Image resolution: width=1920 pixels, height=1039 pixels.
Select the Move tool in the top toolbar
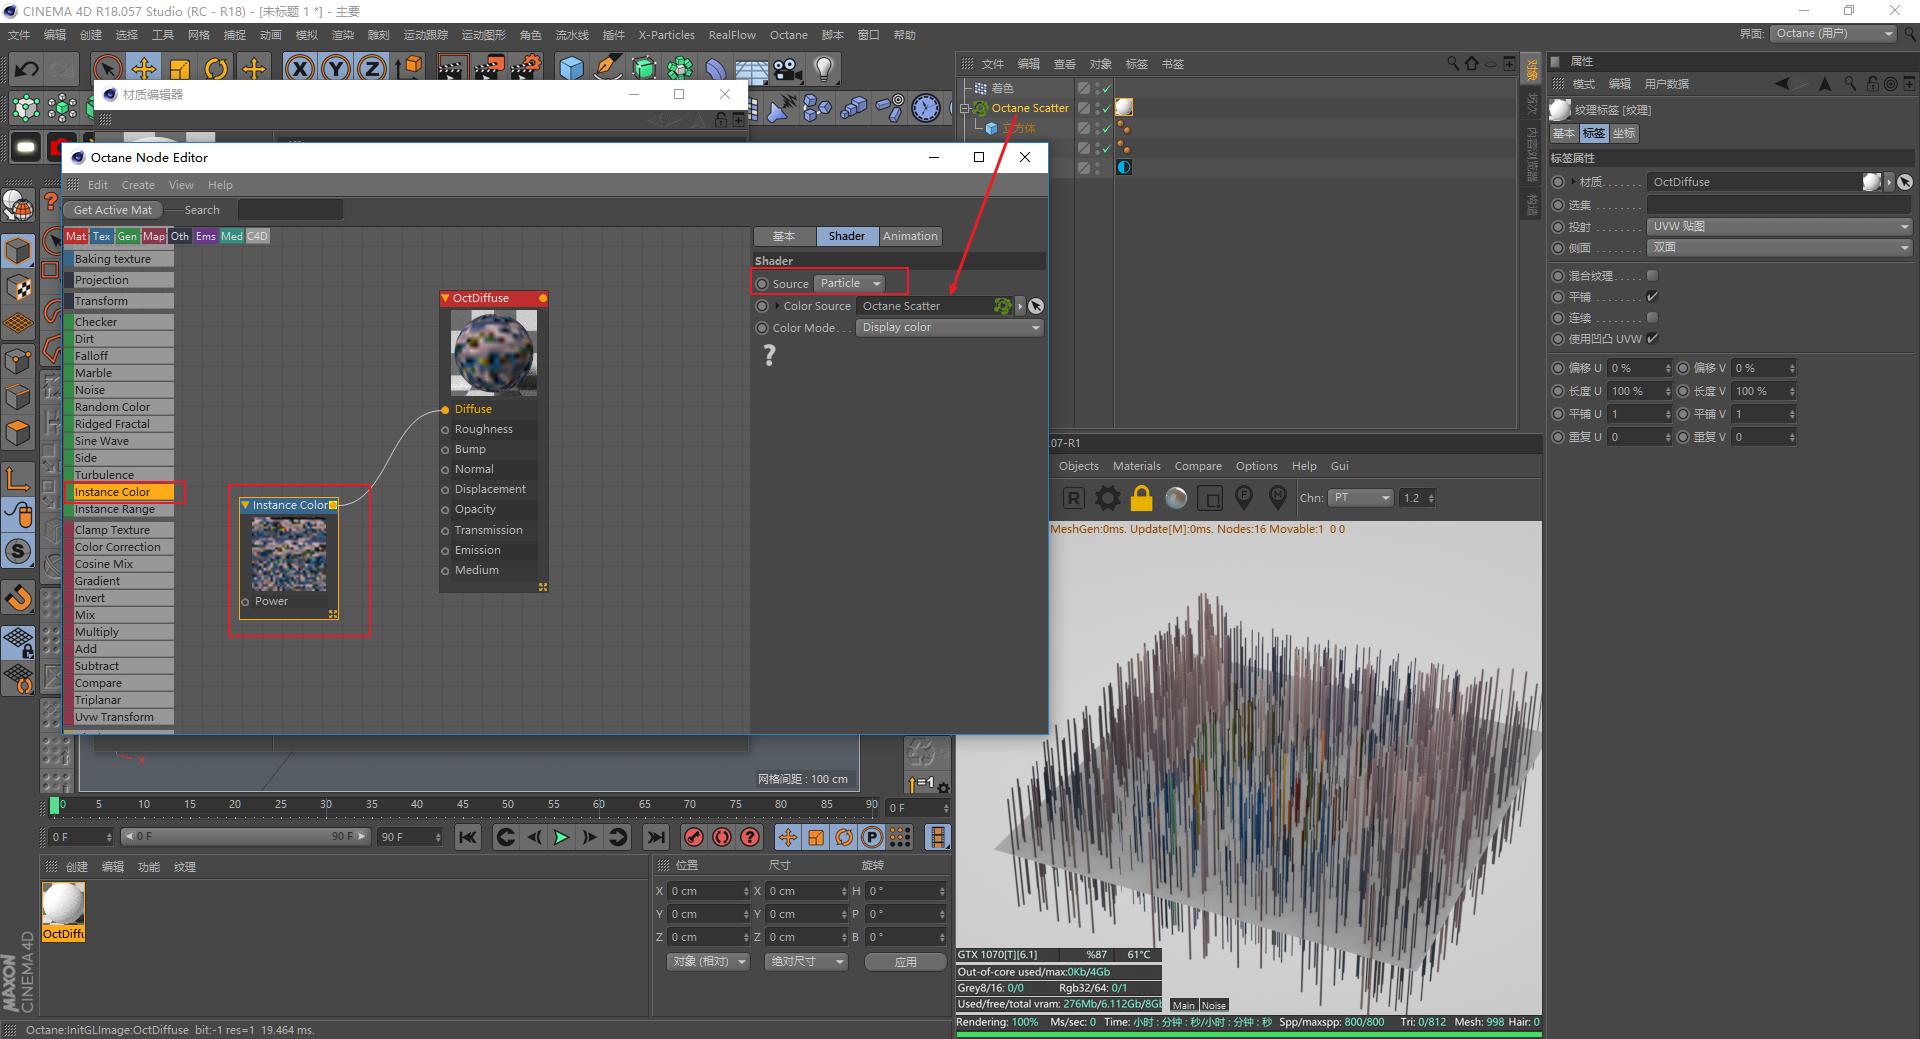[144, 69]
